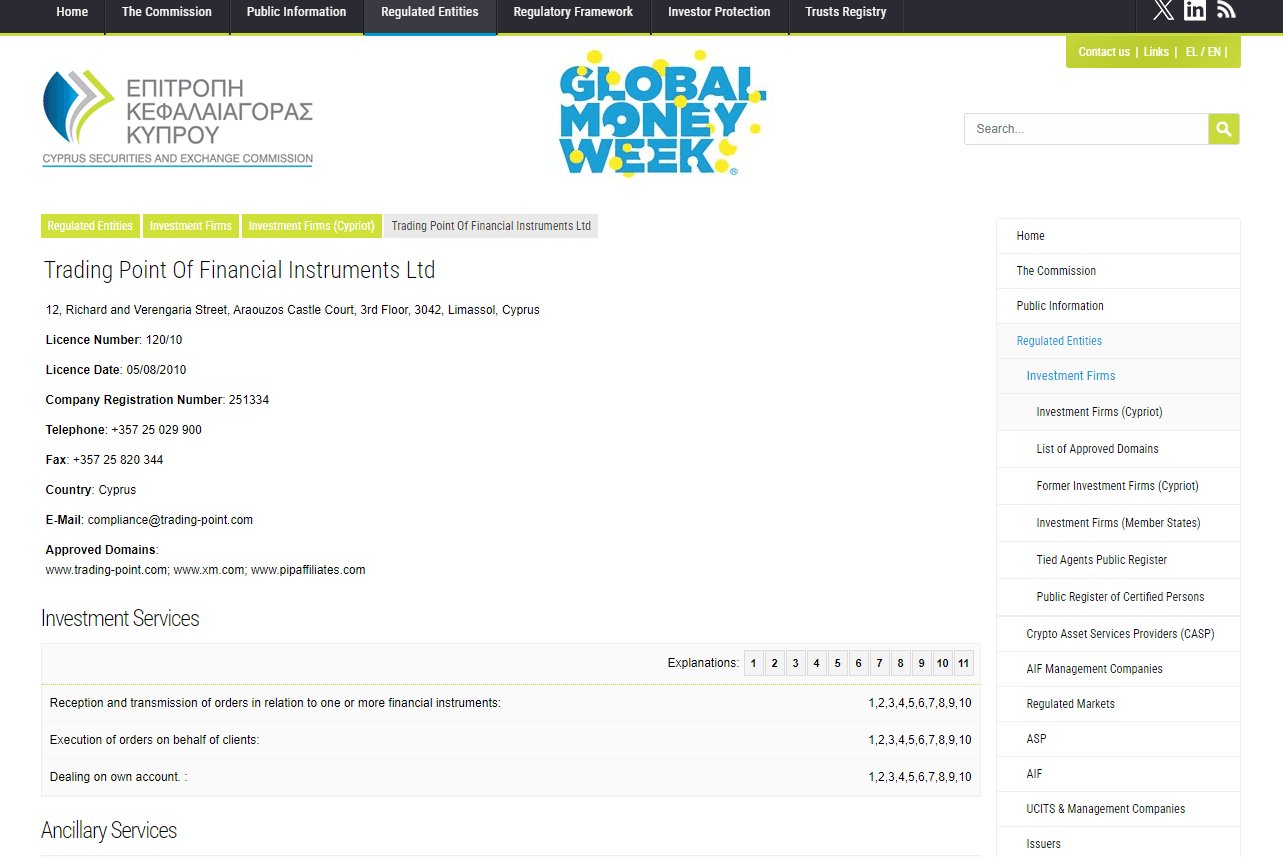
Task: Open Issuers sidebar item
Action: pyautogui.click(x=1118, y=844)
